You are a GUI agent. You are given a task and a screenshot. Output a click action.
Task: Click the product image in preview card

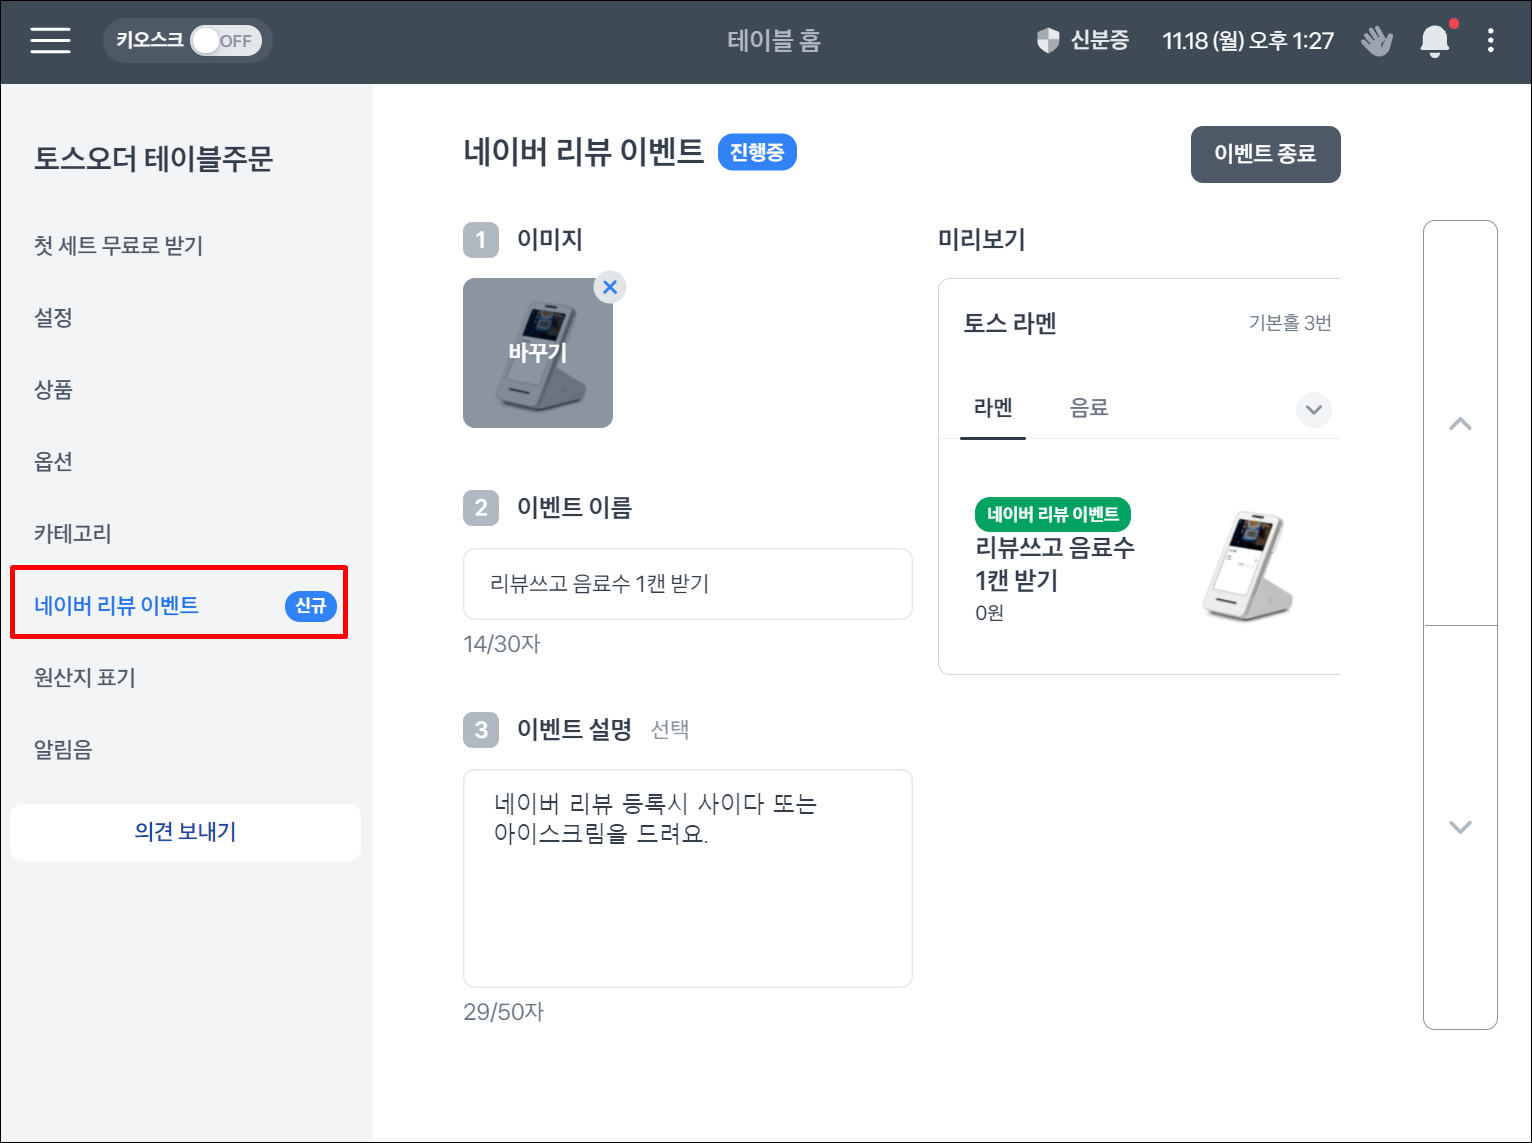pyautogui.click(x=1247, y=565)
